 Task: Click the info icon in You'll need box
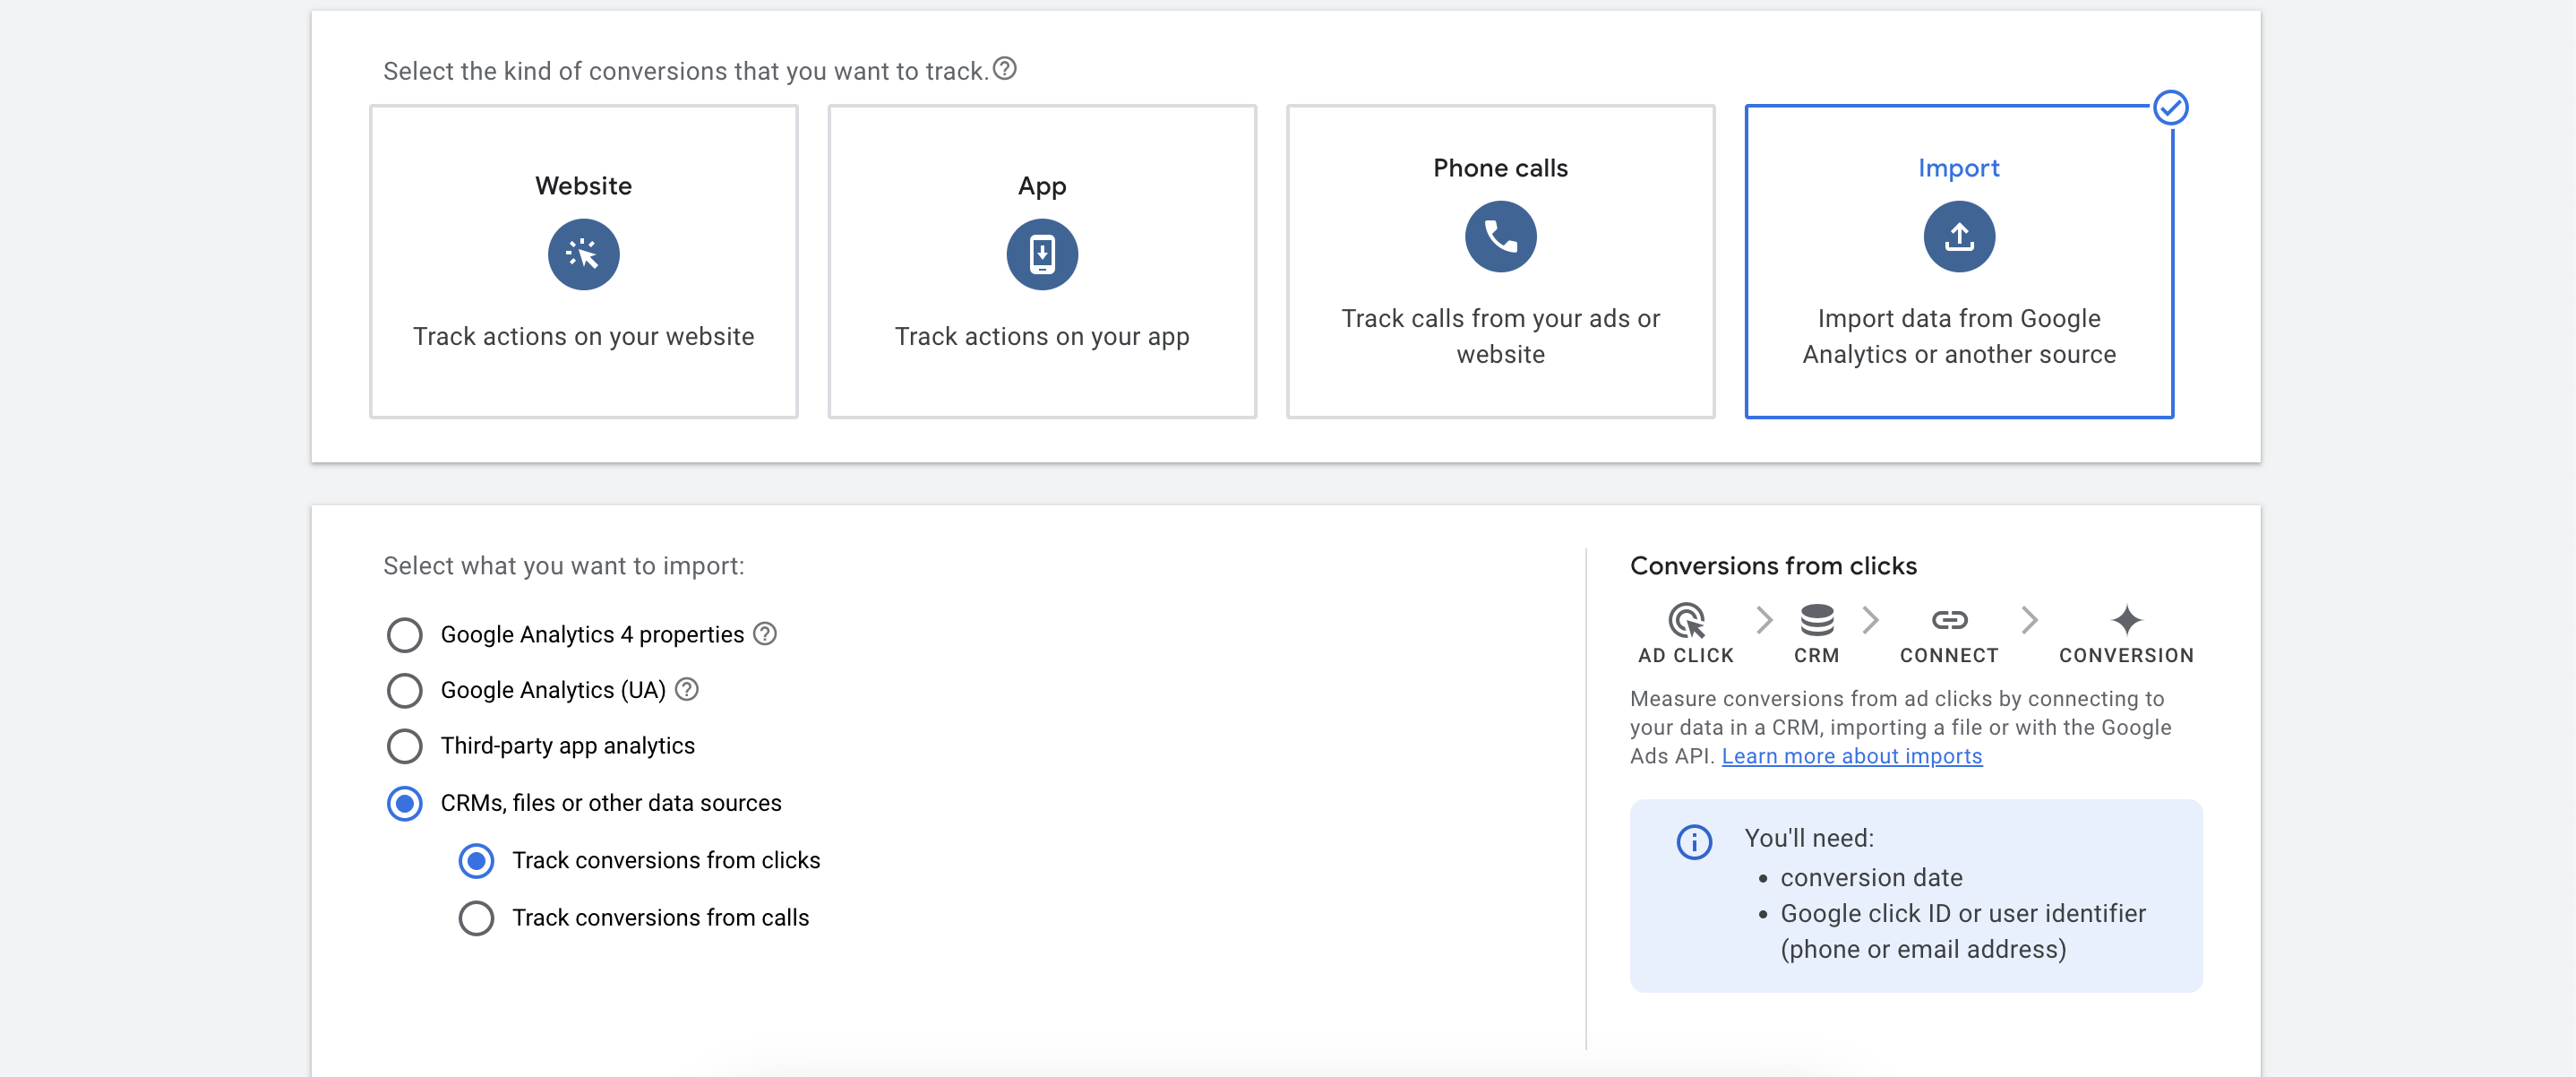pos(1693,842)
